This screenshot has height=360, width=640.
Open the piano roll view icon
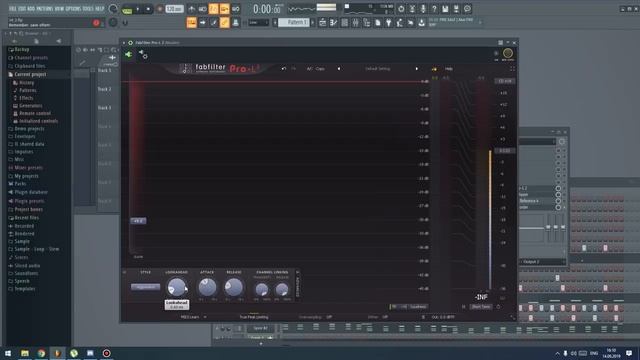pyautogui.click(x=333, y=22)
